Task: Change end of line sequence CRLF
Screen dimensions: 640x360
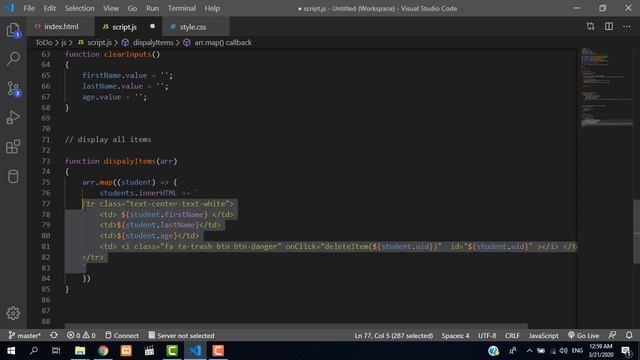Action: pyautogui.click(x=512, y=336)
